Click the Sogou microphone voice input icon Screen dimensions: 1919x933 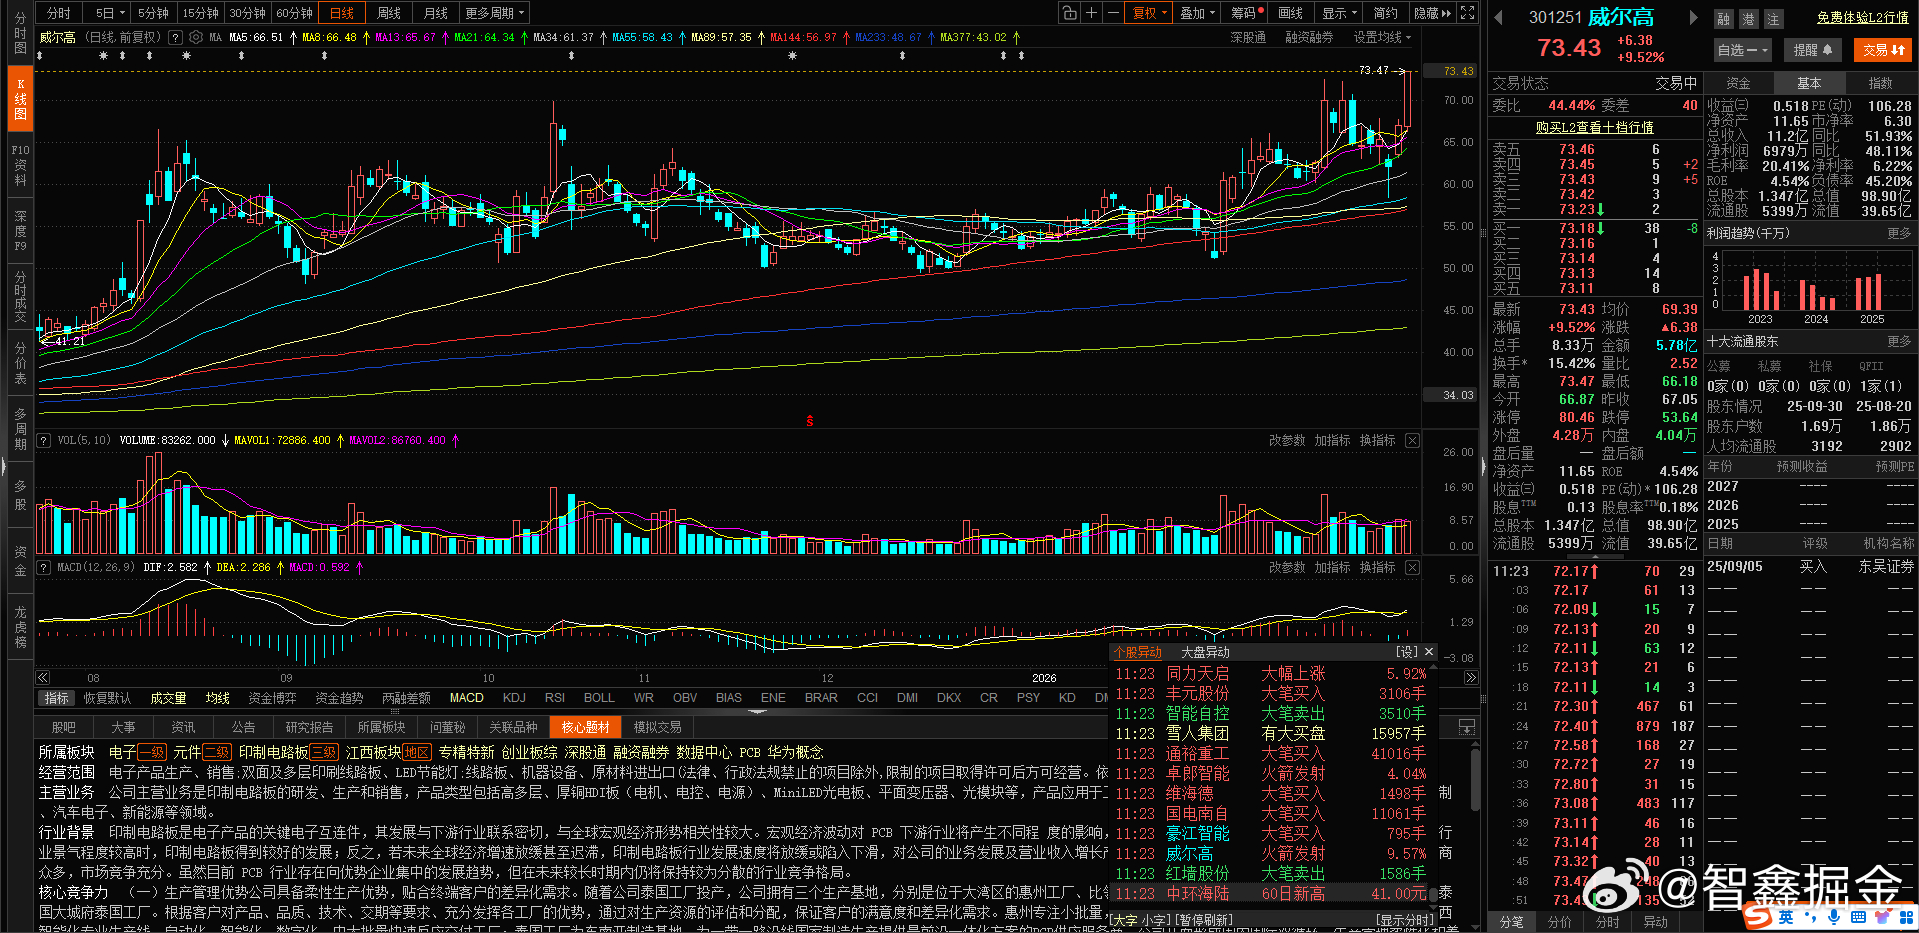[x=1834, y=918]
